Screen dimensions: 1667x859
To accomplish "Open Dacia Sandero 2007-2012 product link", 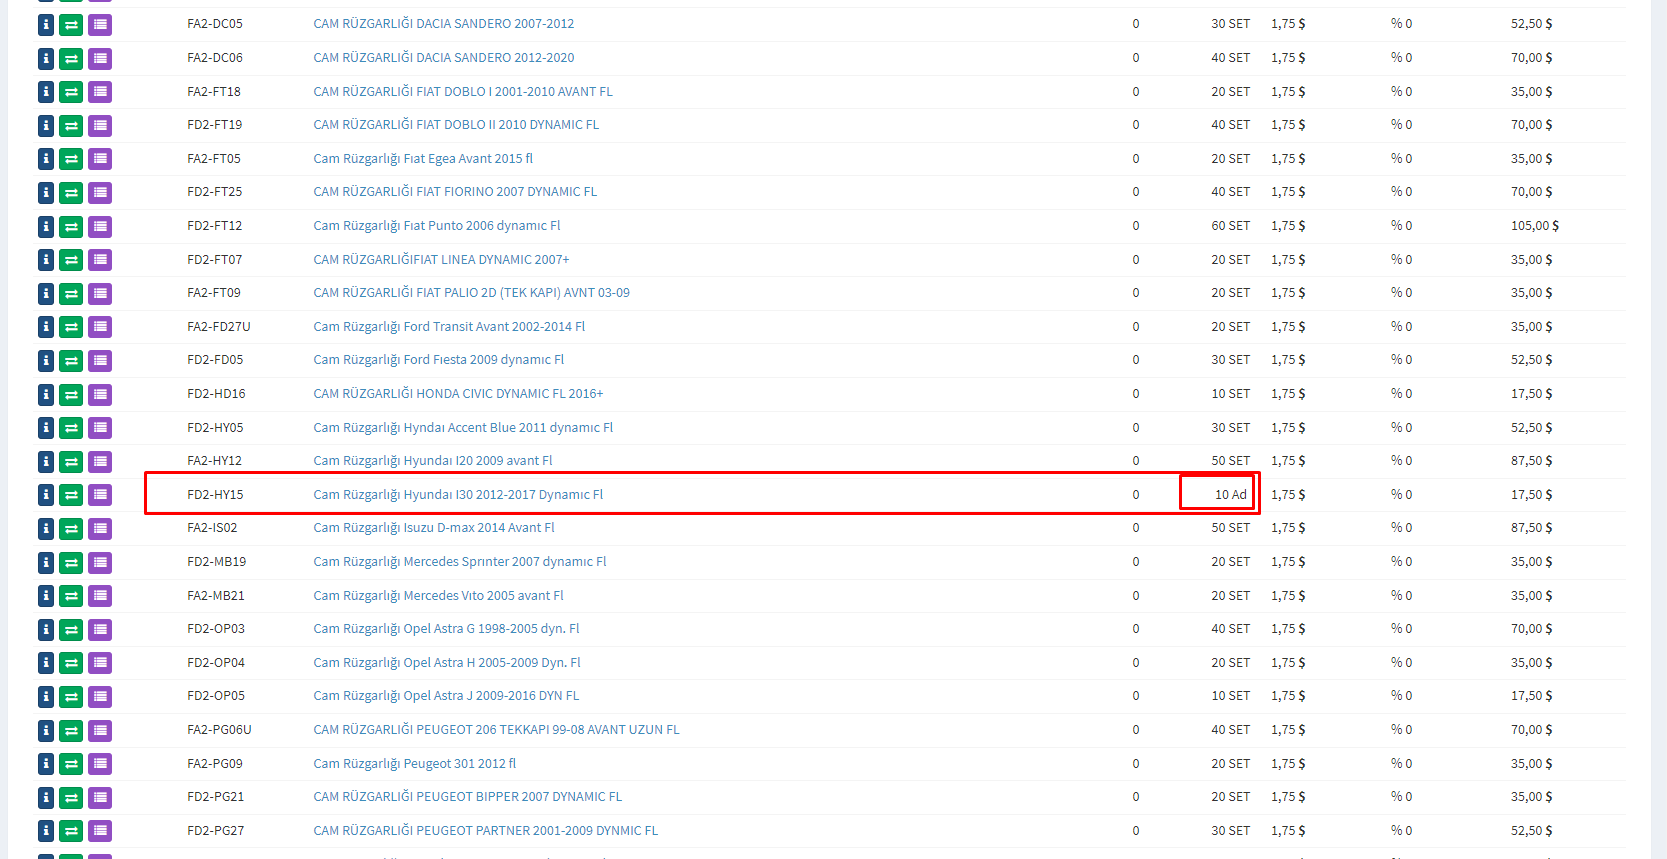I will (x=443, y=24).
